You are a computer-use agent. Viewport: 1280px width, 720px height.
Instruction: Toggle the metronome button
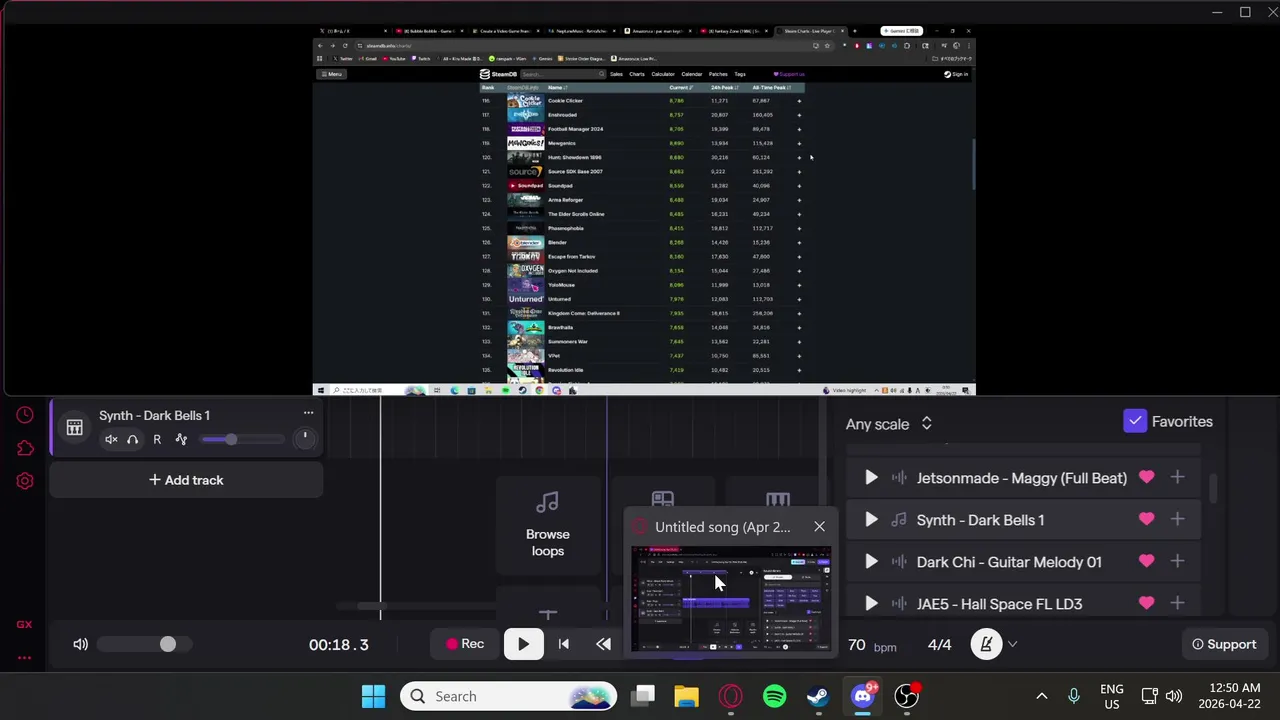click(986, 644)
